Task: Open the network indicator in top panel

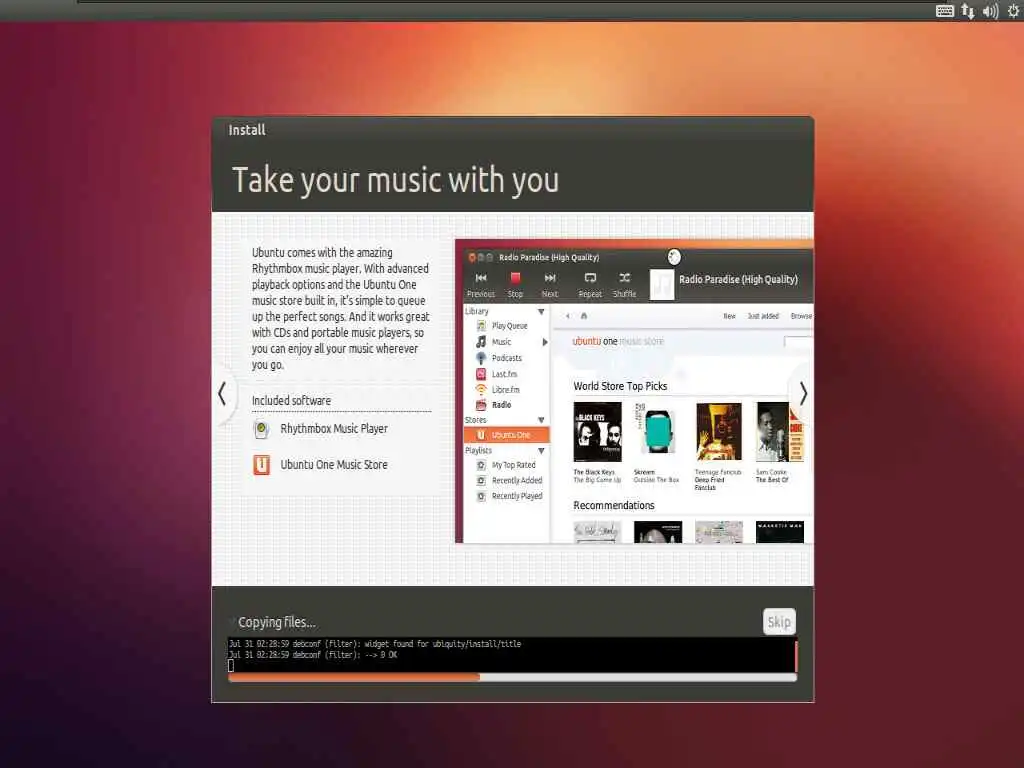Action: (968, 11)
